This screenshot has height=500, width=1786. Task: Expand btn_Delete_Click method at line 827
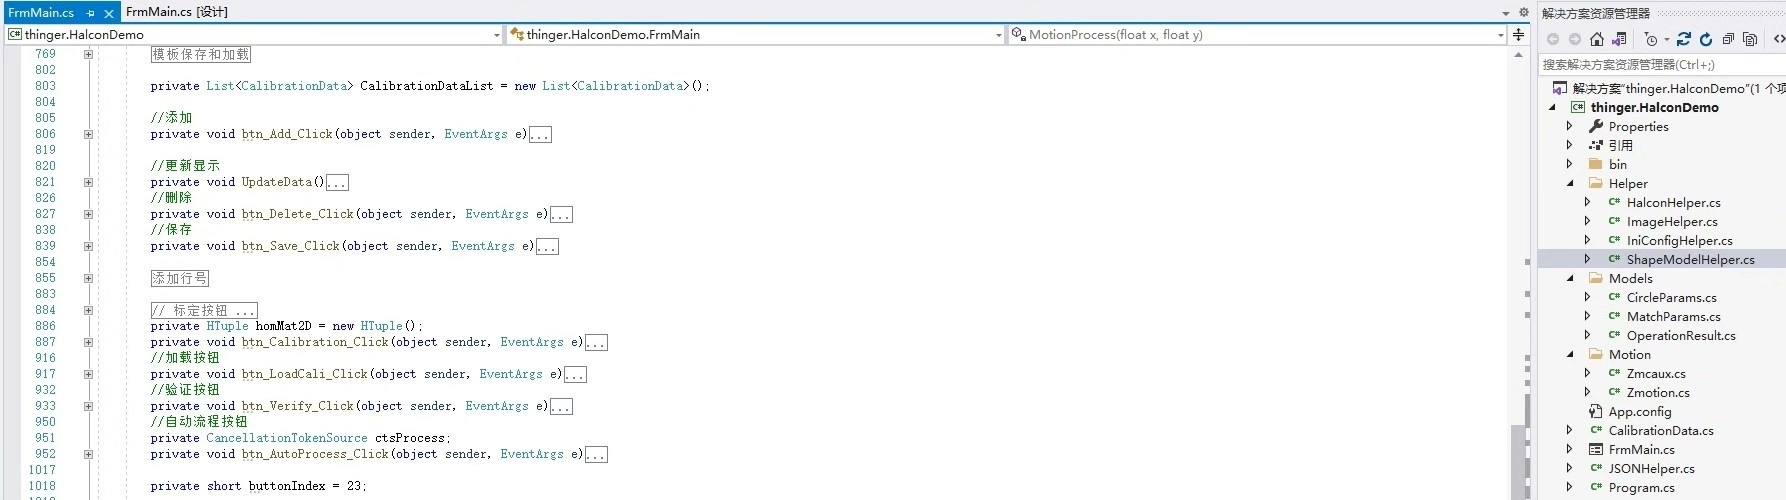[88, 214]
